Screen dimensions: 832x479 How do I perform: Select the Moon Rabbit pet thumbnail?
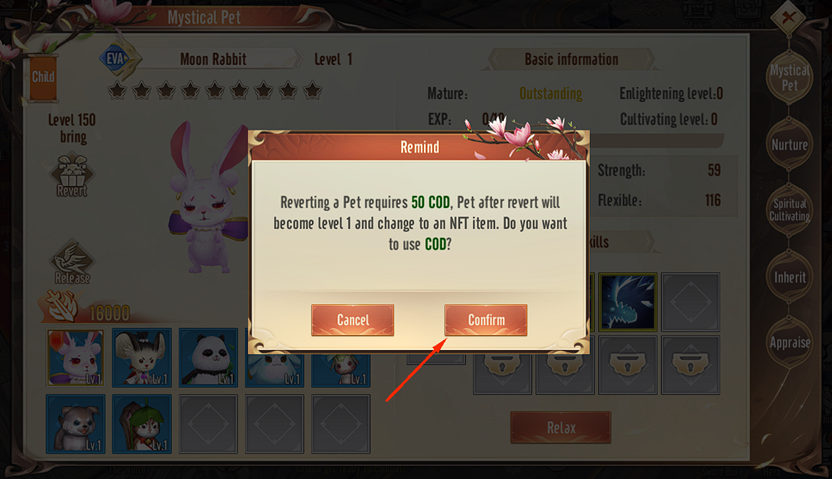75,358
